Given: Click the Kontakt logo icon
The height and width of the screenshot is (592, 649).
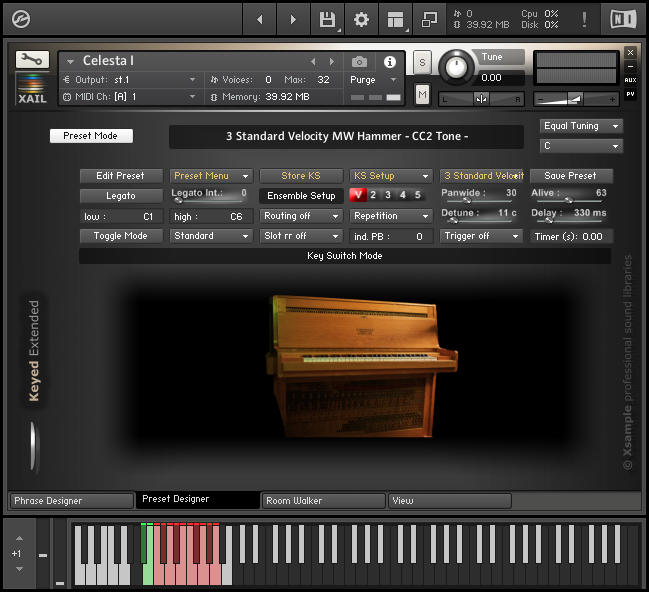Looking at the screenshot, I should point(21,19).
